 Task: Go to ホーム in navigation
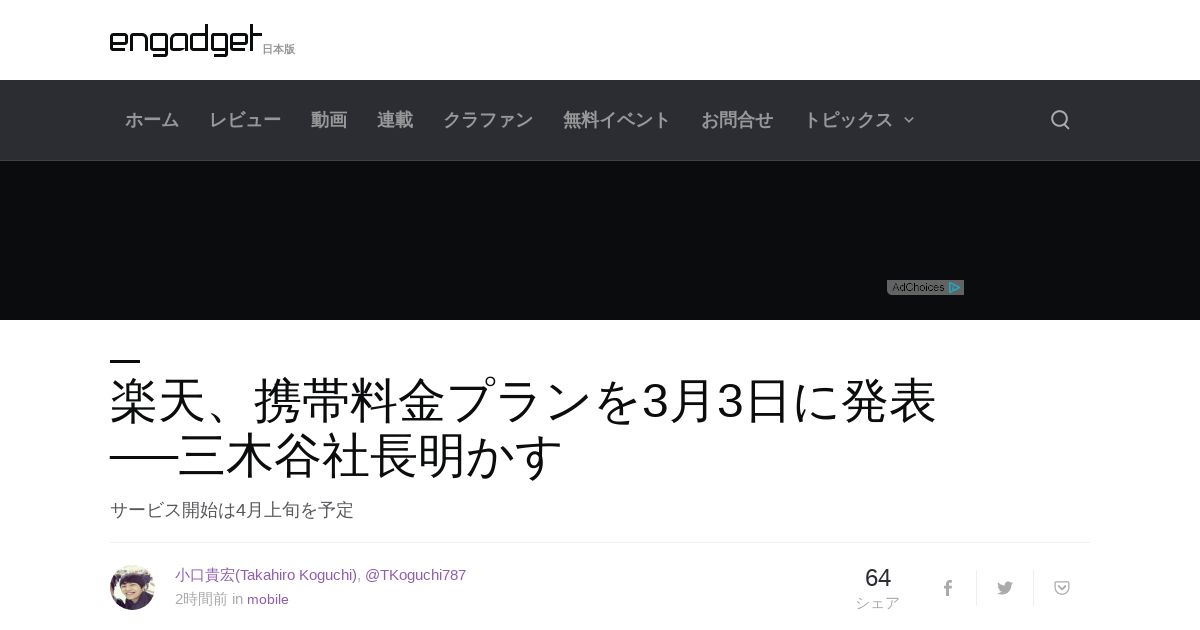tap(152, 120)
